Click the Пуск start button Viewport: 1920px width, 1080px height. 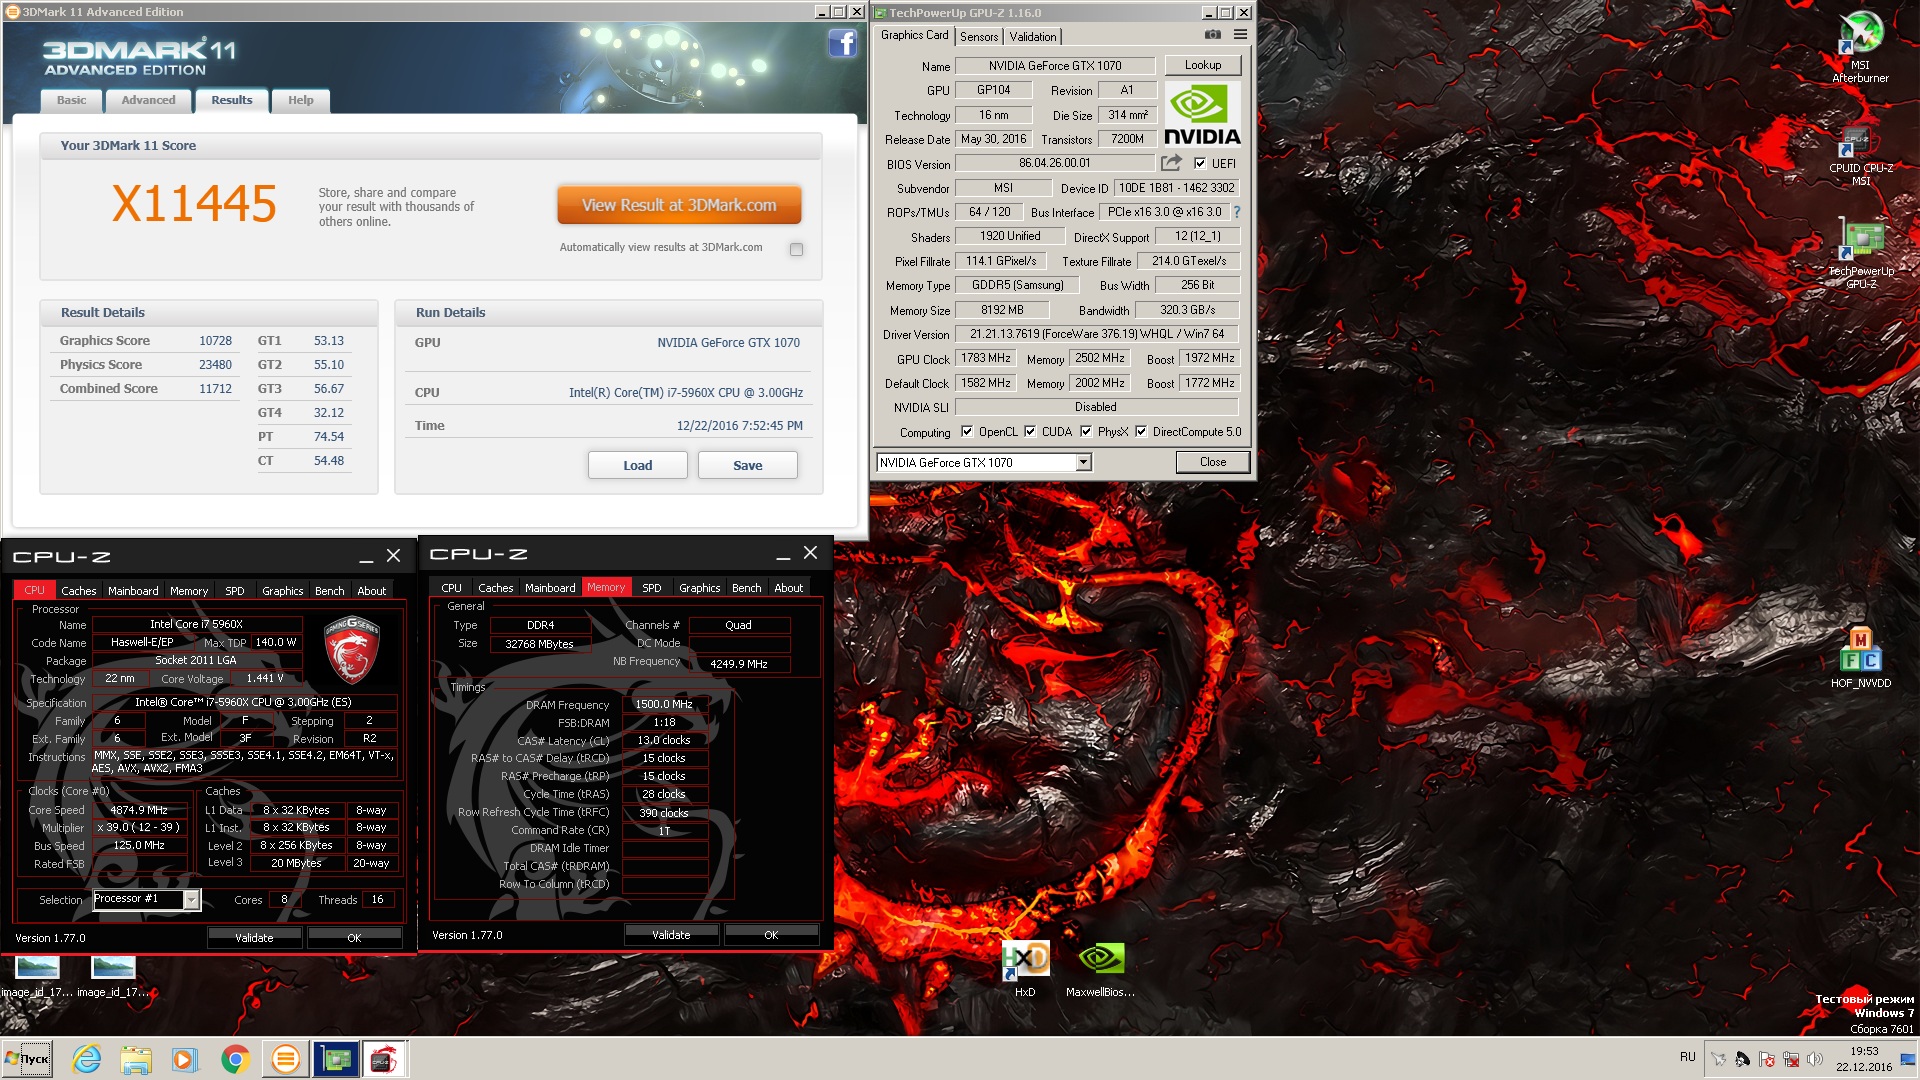point(27,1059)
